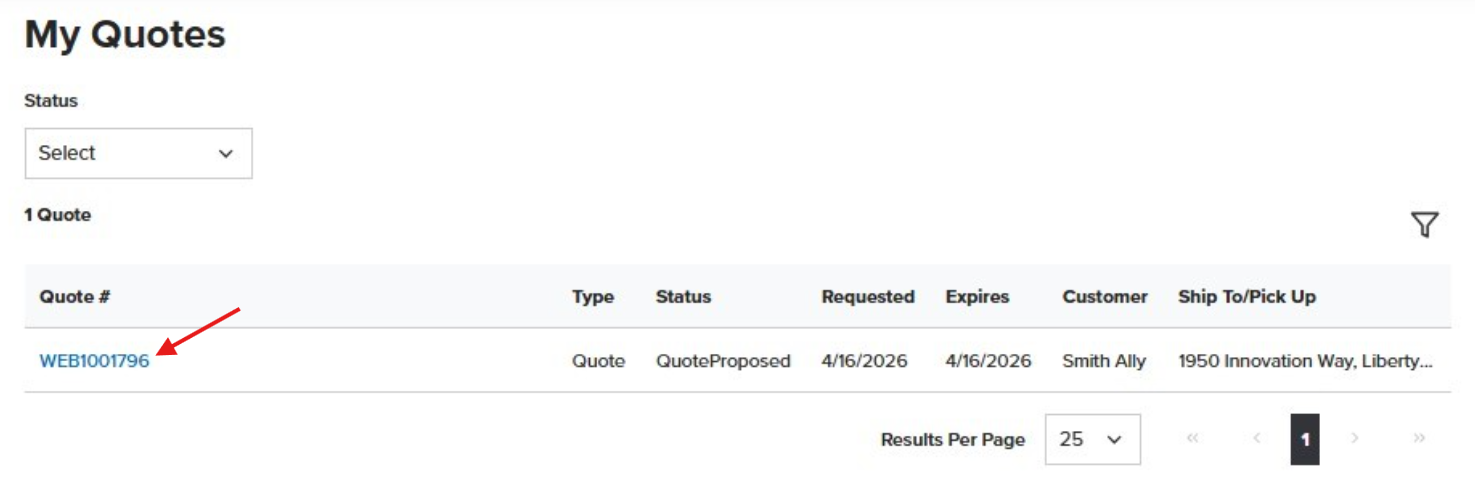Click the Smith Ally customer cell

pyautogui.click(x=1104, y=361)
